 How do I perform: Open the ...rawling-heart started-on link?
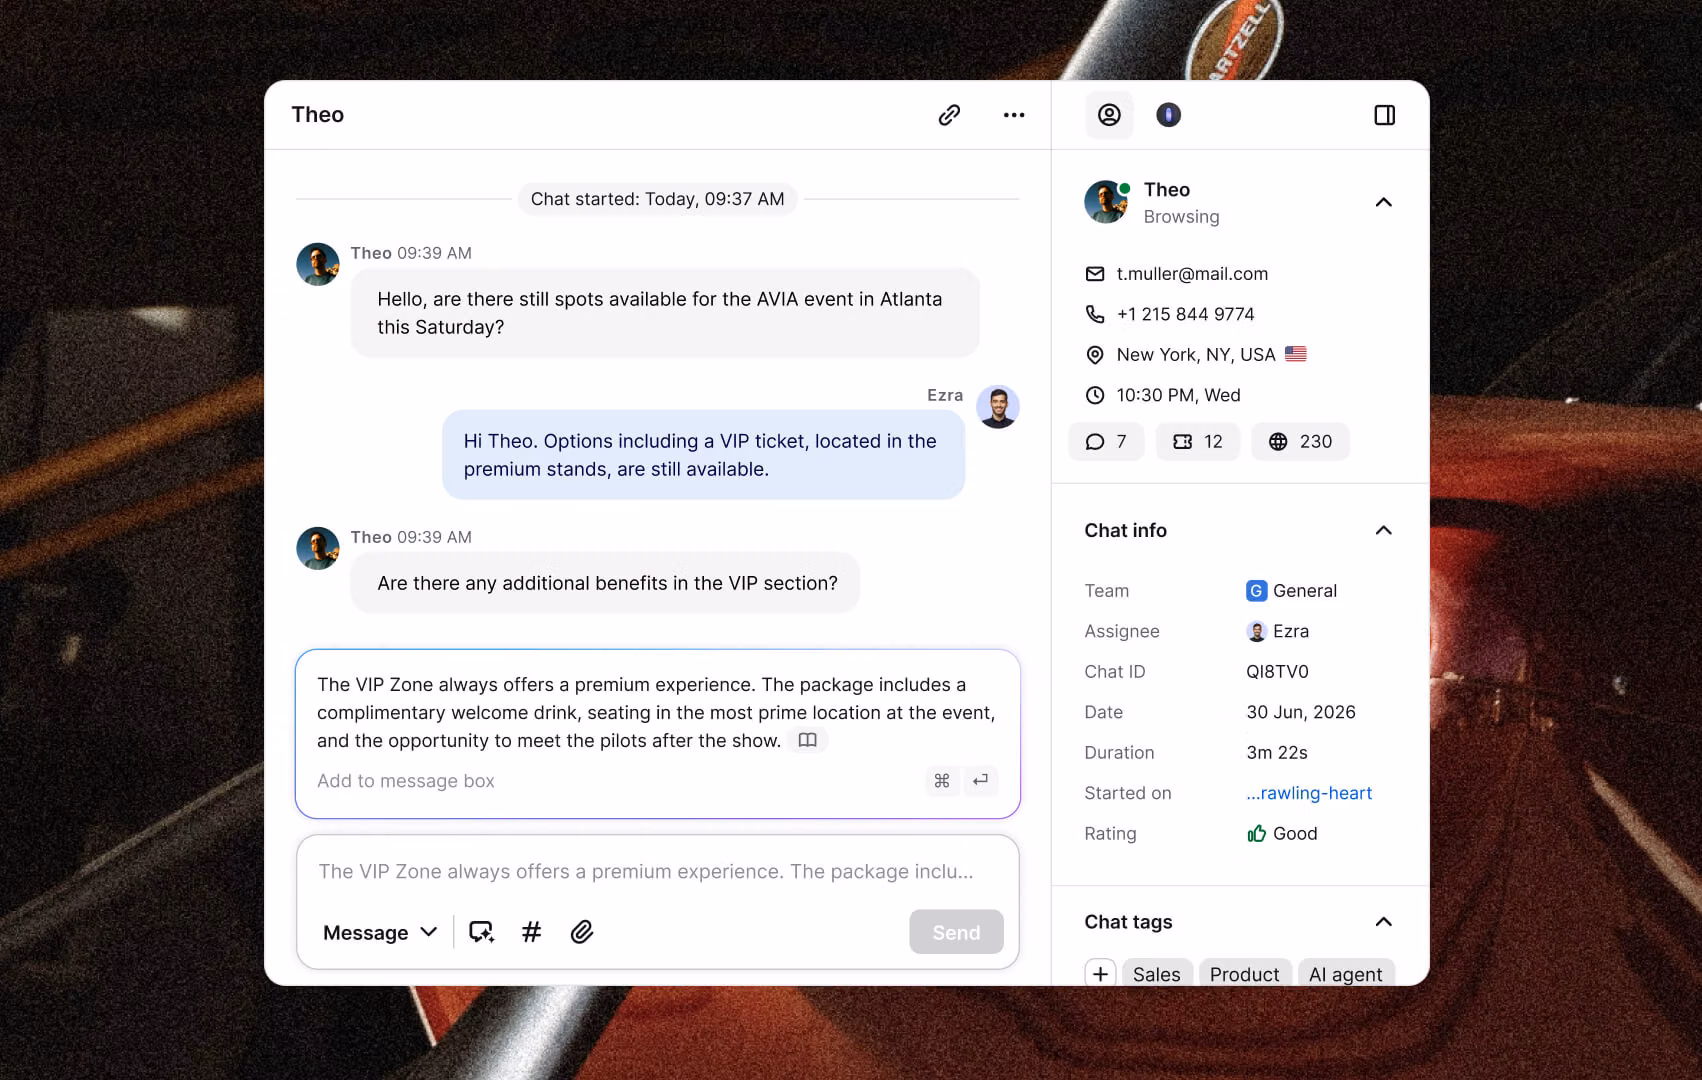[x=1309, y=793]
